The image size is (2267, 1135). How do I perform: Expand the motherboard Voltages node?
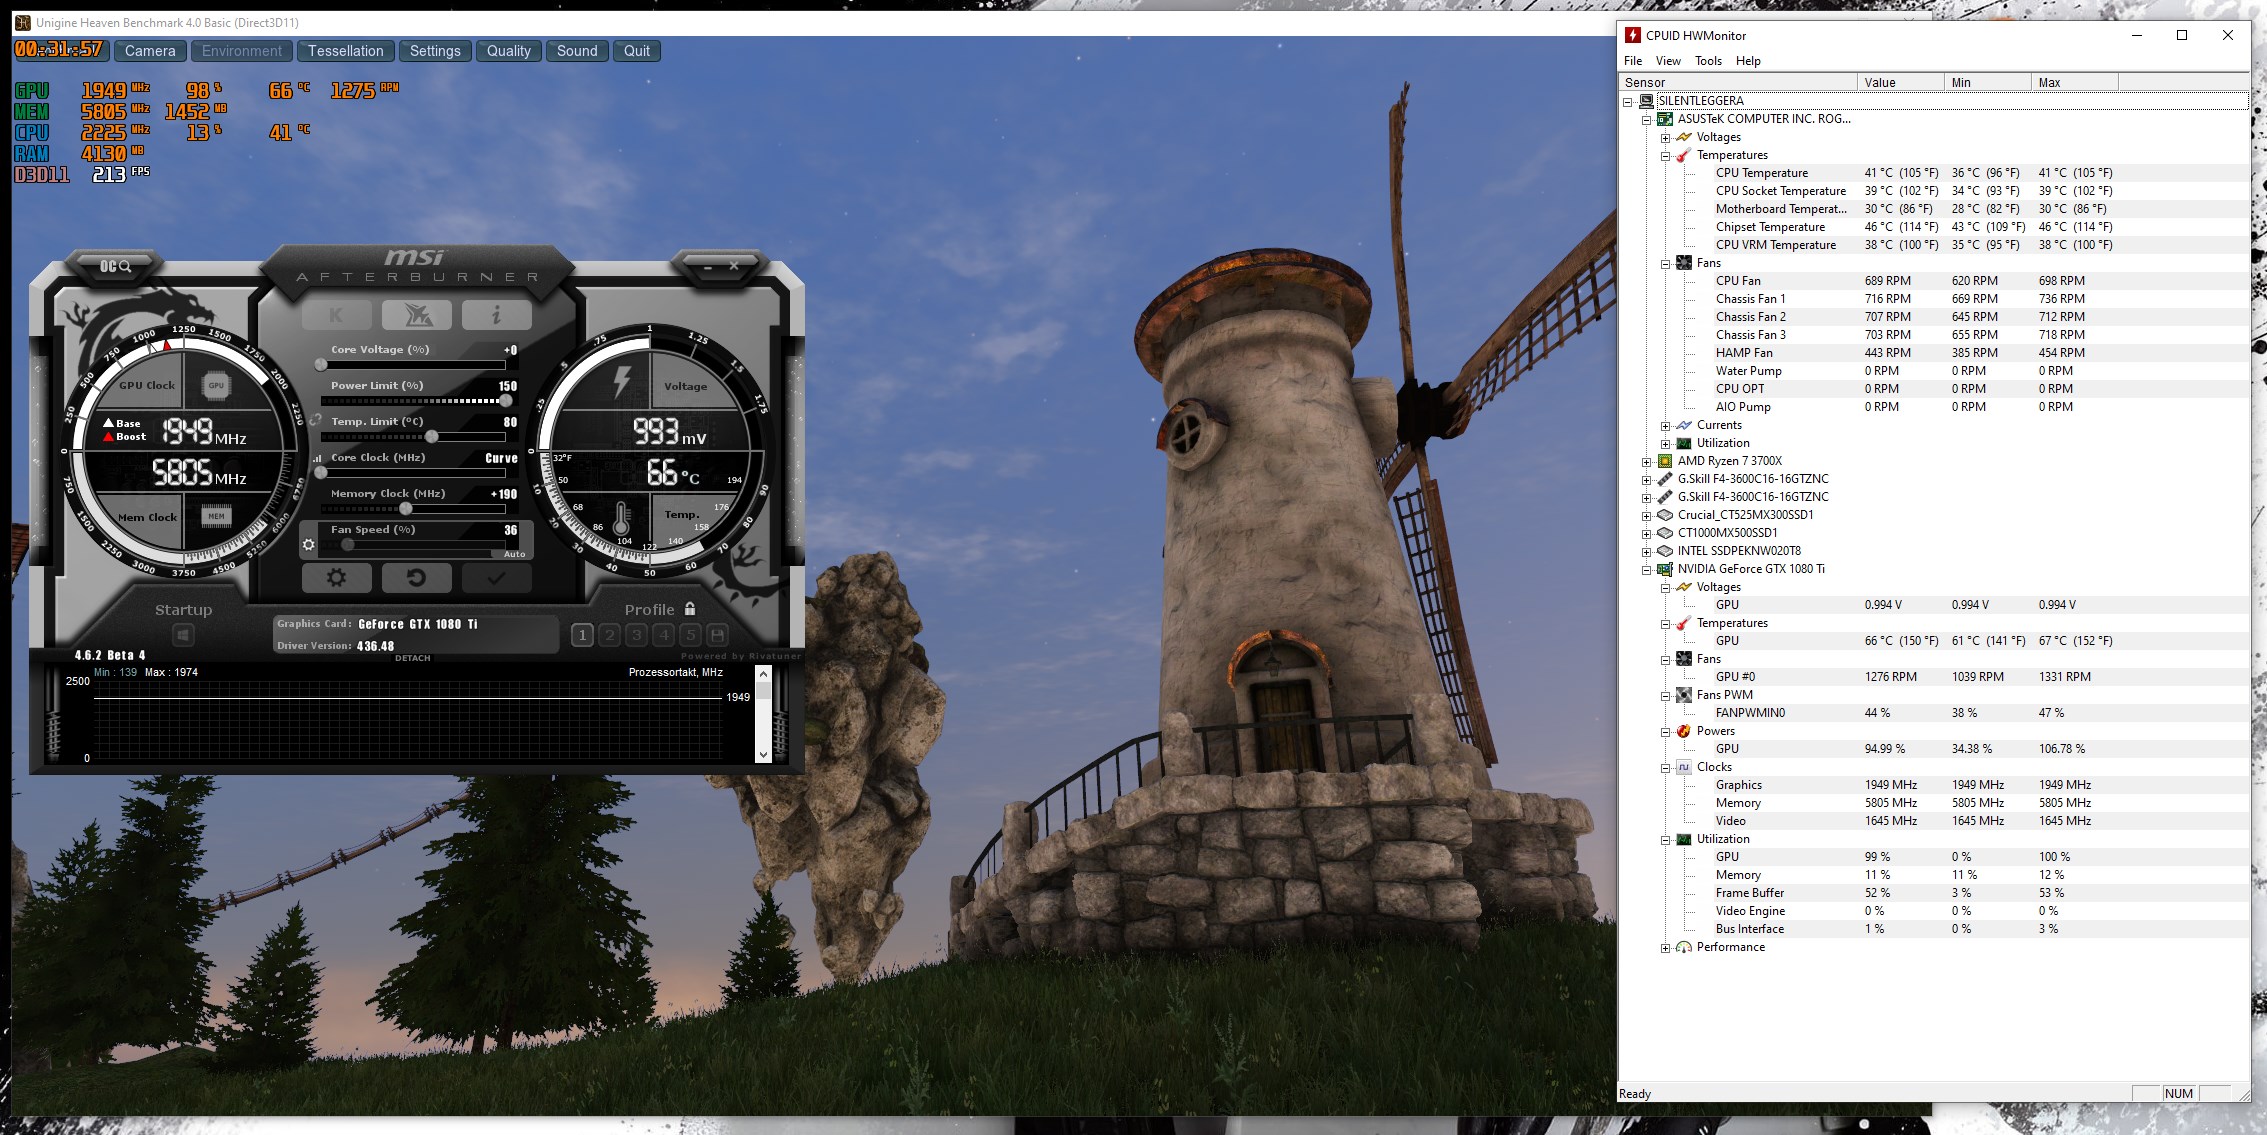(x=1666, y=138)
